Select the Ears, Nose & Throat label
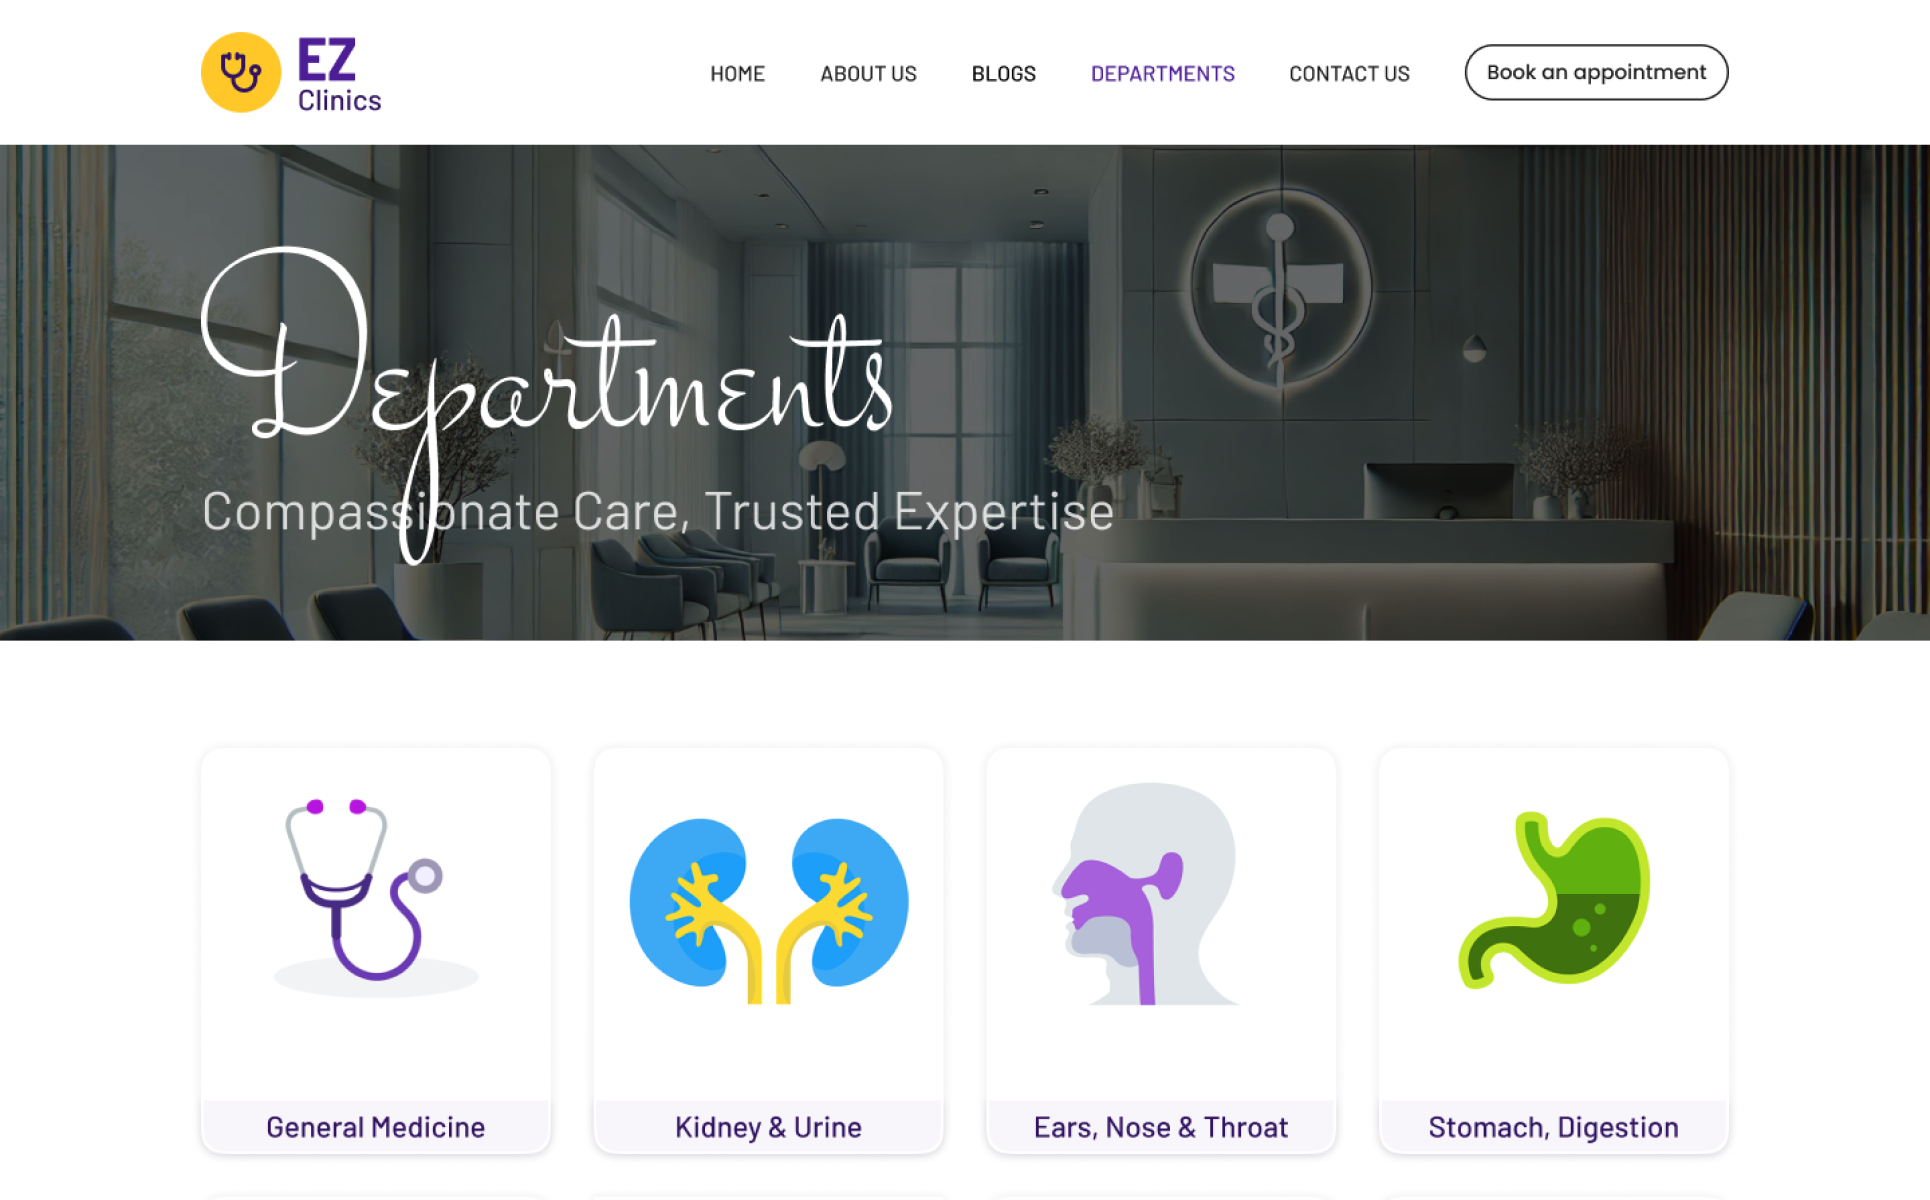The image size is (1930, 1200). point(1161,1127)
